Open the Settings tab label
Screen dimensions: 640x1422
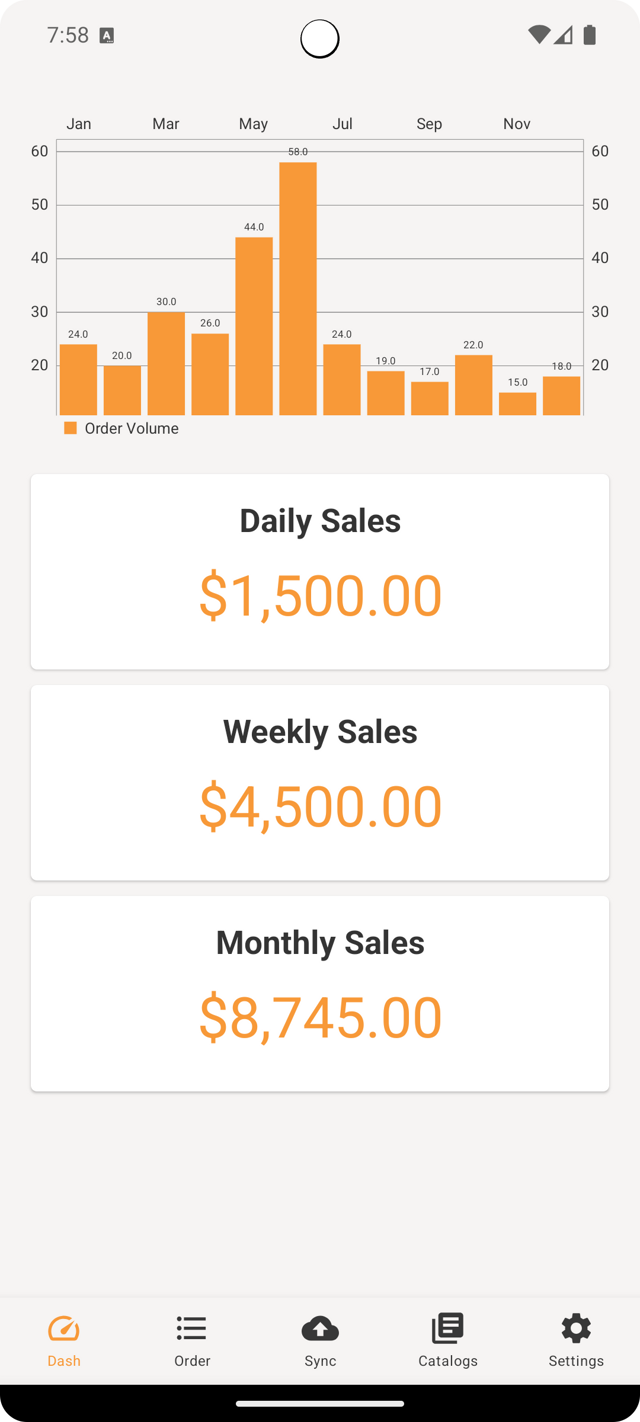[576, 1361]
